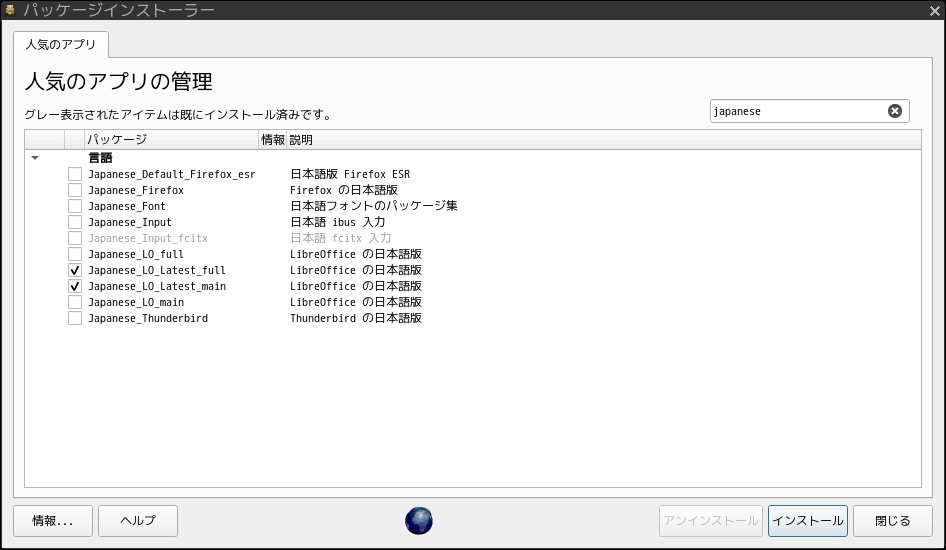946x550 pixels.
Task: Close the パッケージインストーラー window
Action: pyautogui.click(x=935, y=10)
